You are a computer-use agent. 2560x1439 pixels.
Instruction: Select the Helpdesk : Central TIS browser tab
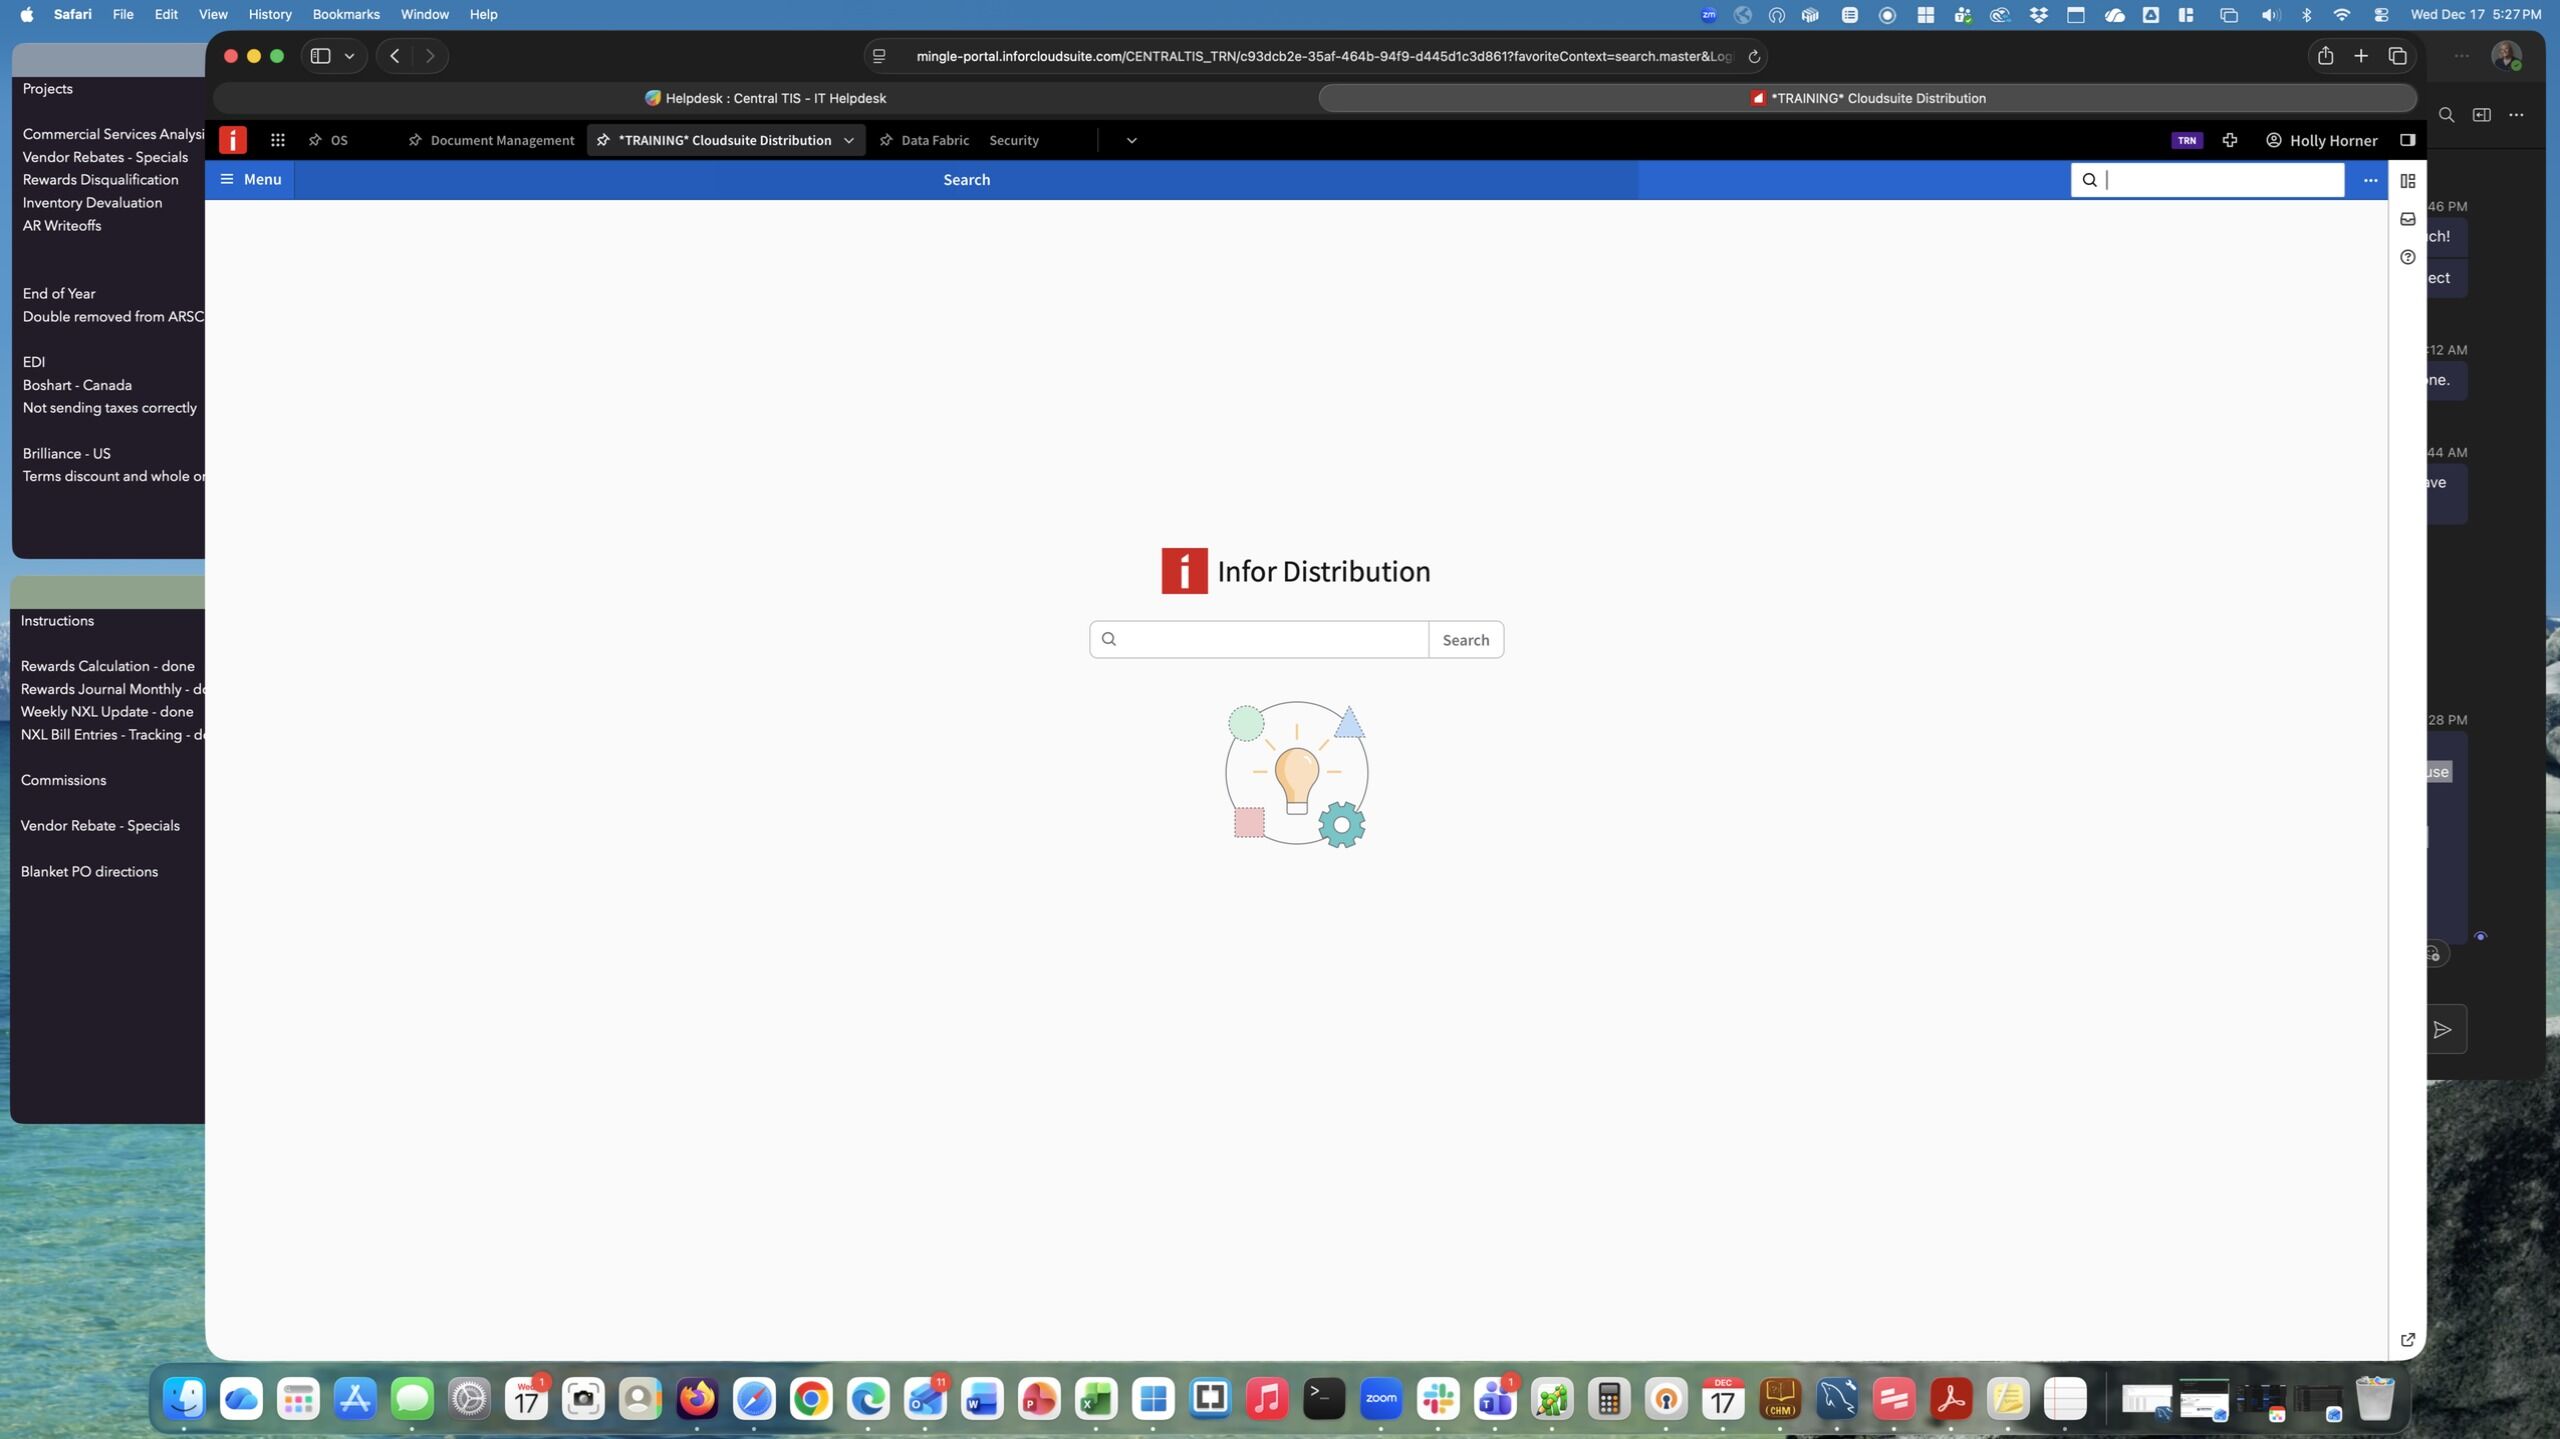(x=765, y=98)
